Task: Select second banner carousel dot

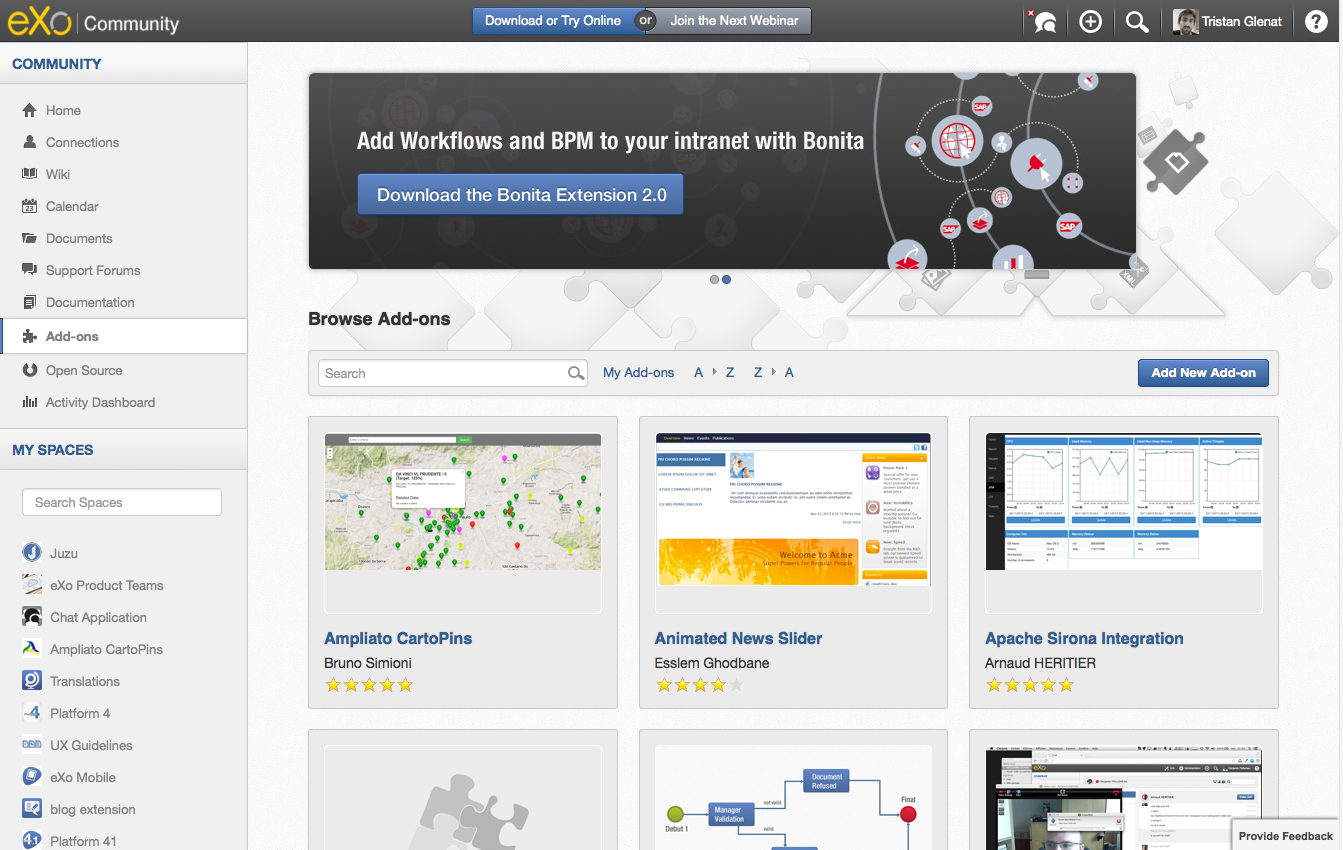Action: 726,280
